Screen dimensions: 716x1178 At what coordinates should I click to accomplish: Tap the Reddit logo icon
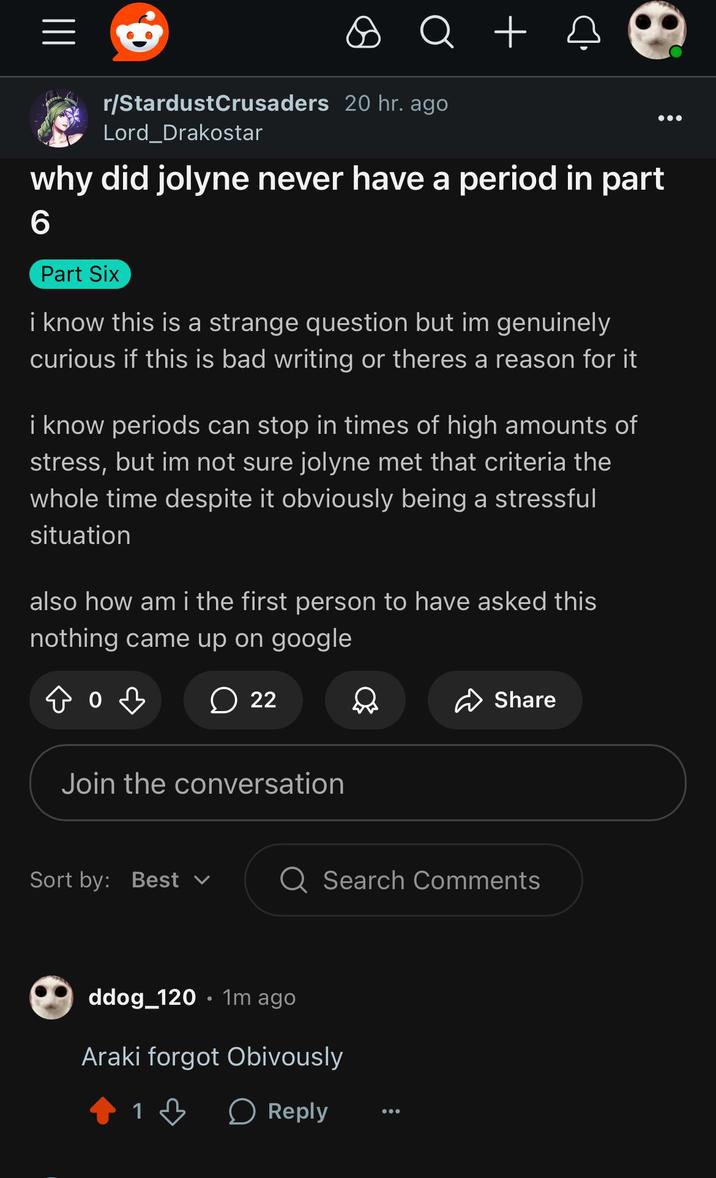pyautogui.click(x=138, y=32)
